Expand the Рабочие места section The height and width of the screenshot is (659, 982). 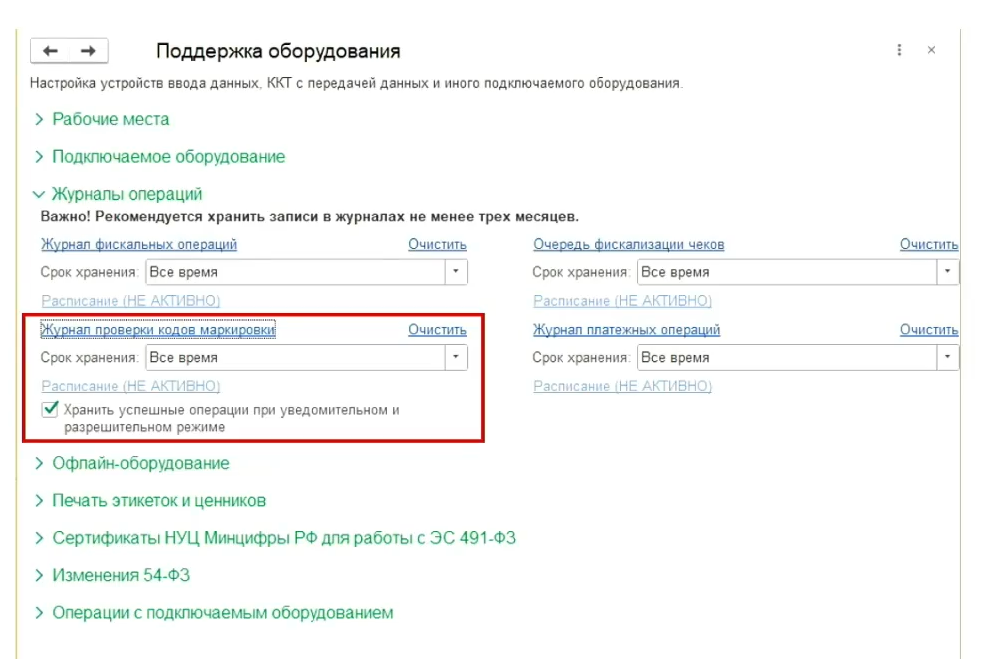(x=110, y=119)
